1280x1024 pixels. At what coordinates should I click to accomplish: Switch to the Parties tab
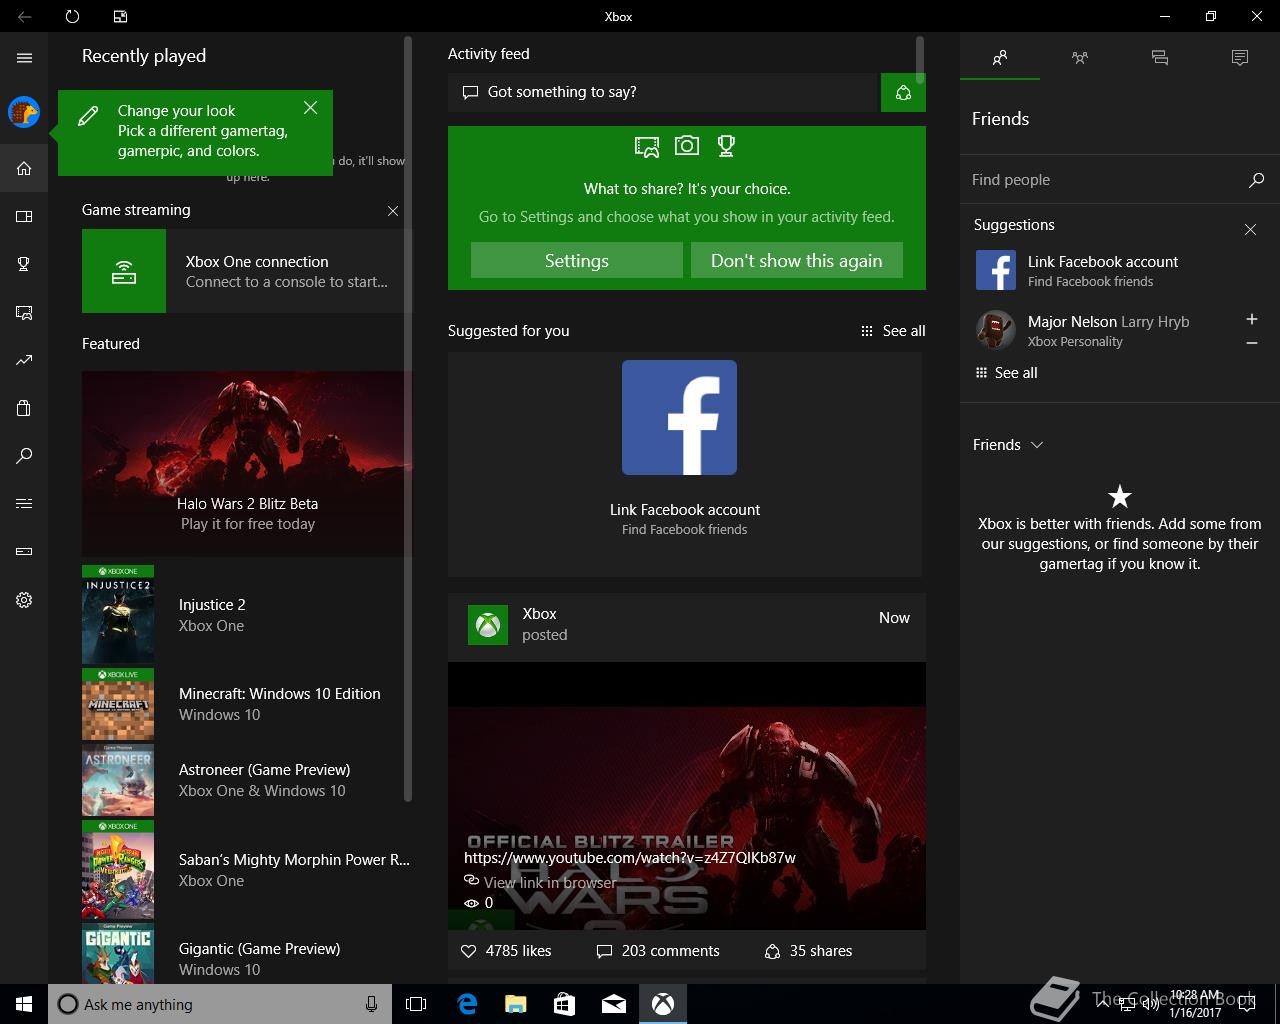1080,58
